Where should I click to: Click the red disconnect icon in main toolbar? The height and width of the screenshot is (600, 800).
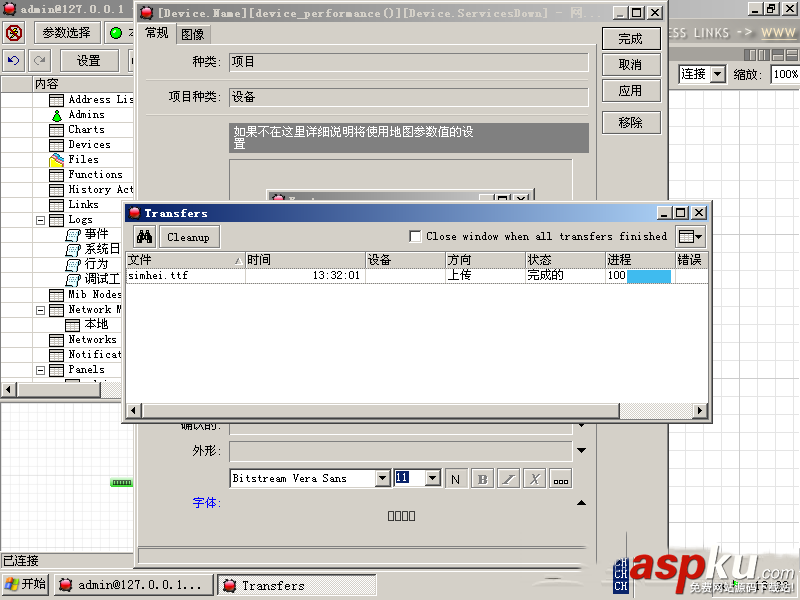point(14,33)
